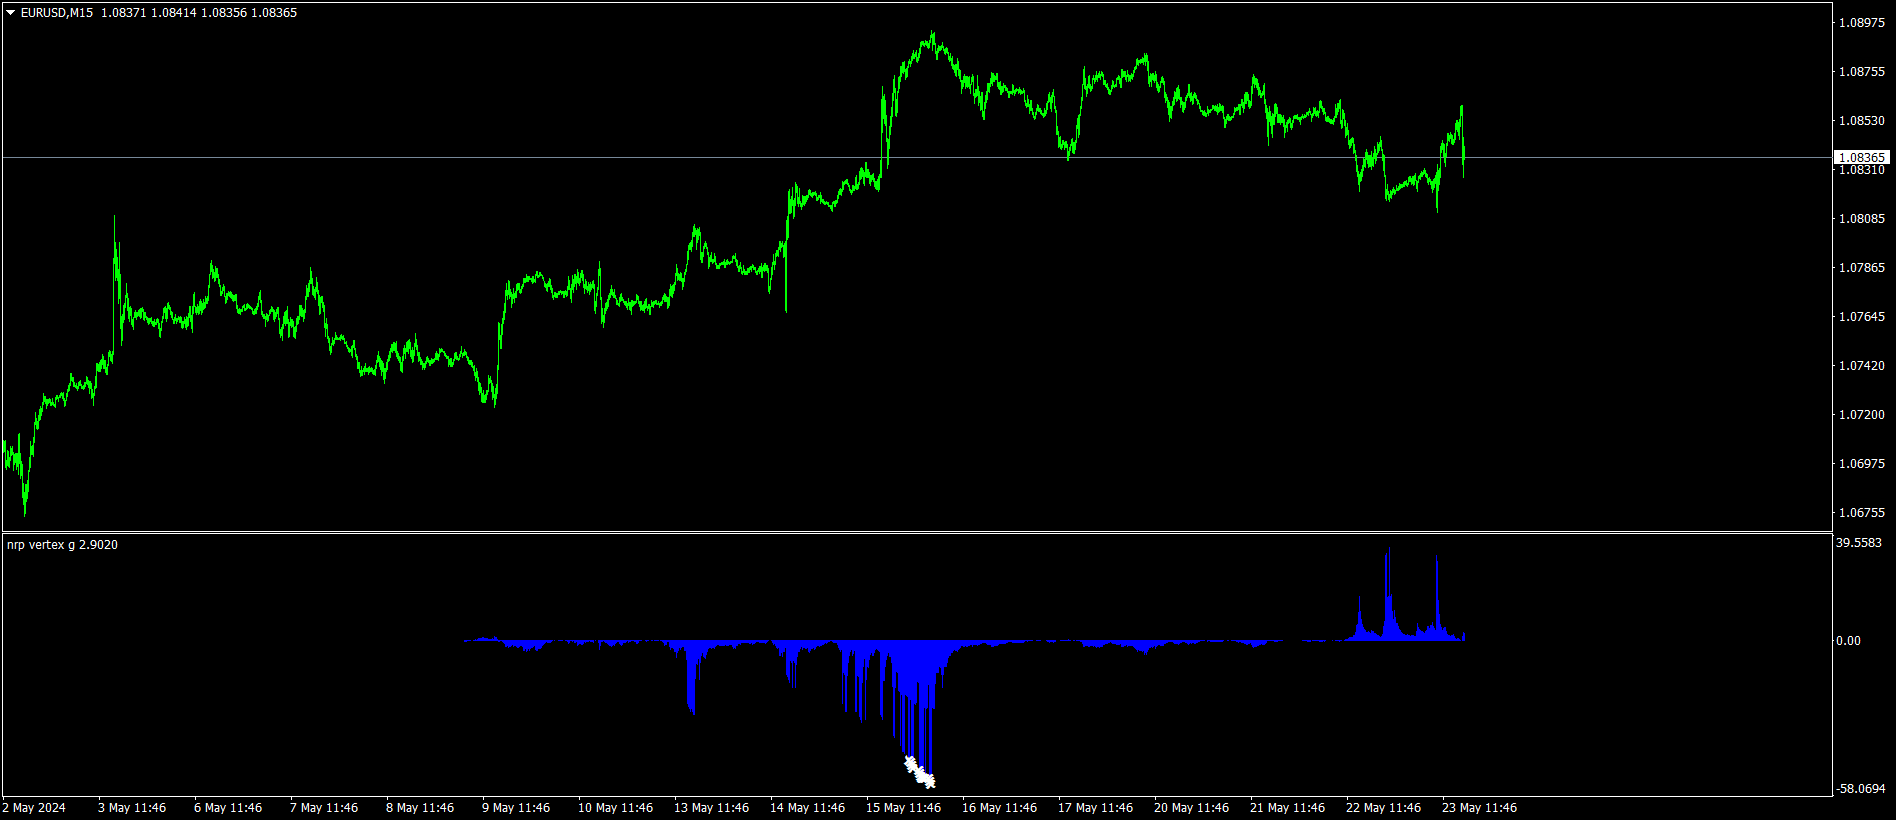The width and height of the screenshot is (1896, 820).
Task: Select the time label 23 May 11:46
Action: pos(1479,808)
